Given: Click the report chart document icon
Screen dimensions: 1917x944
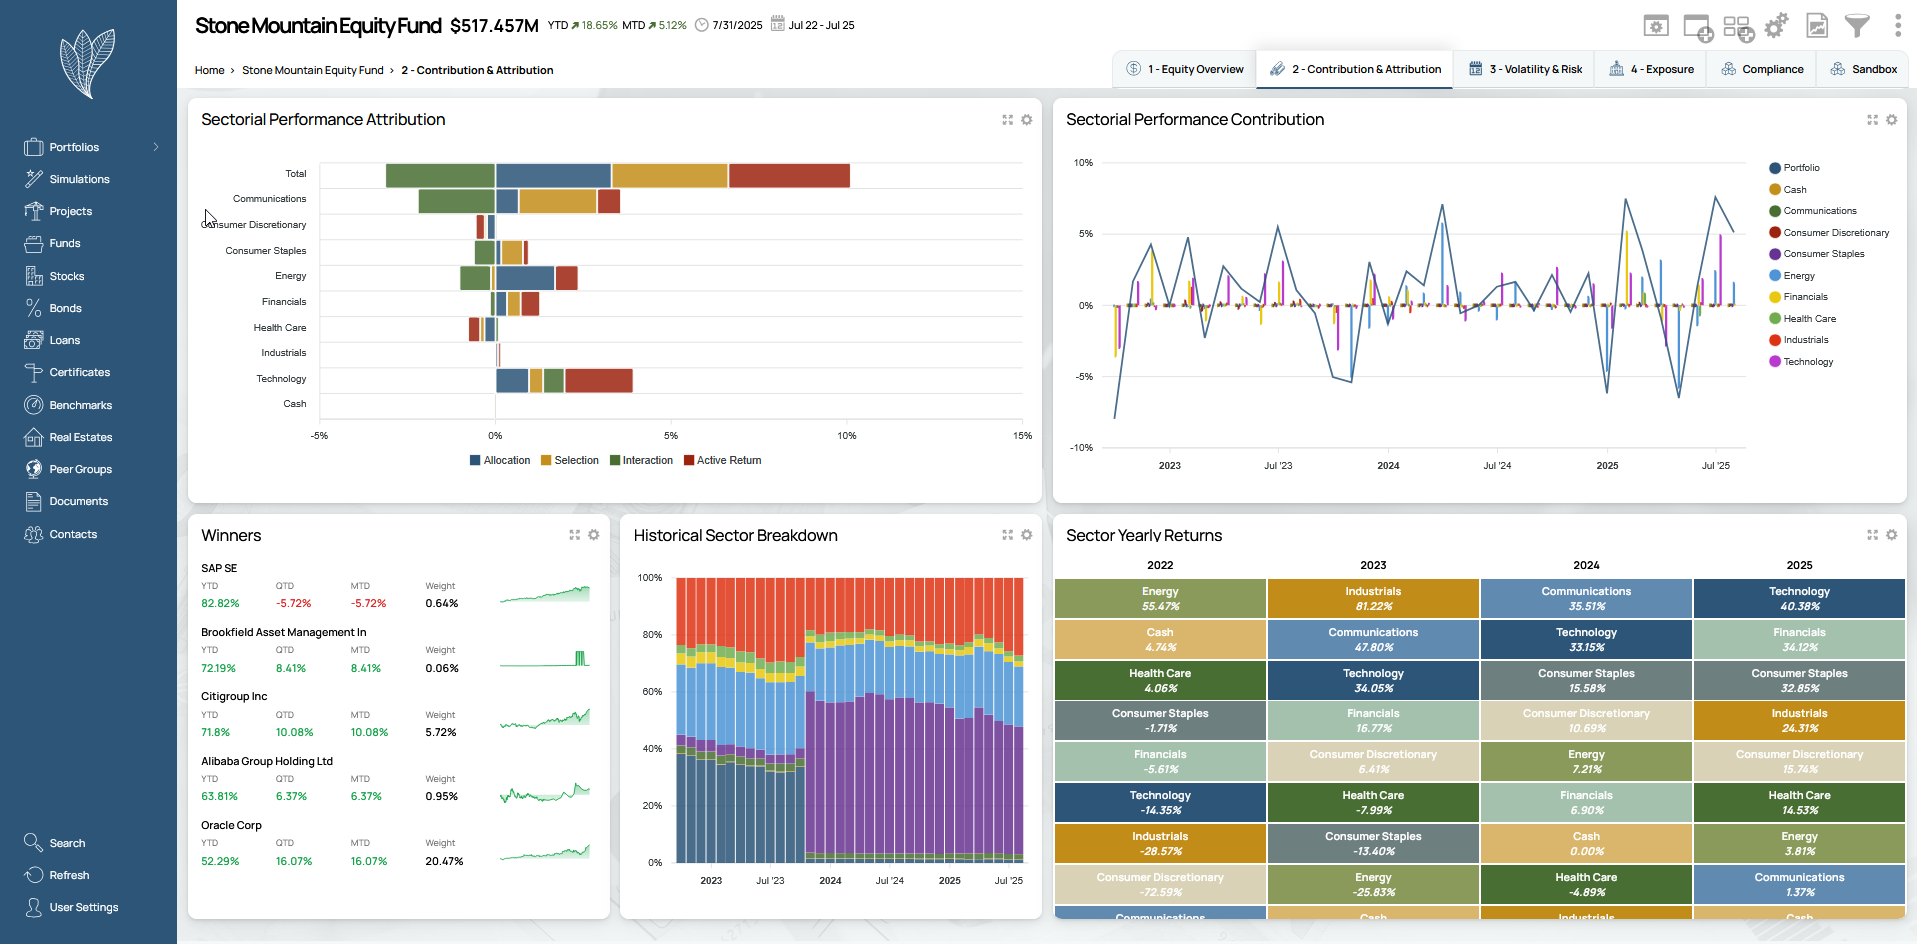Looking at the screenshot, I should pyautogui.click(x=1817, y=26).
